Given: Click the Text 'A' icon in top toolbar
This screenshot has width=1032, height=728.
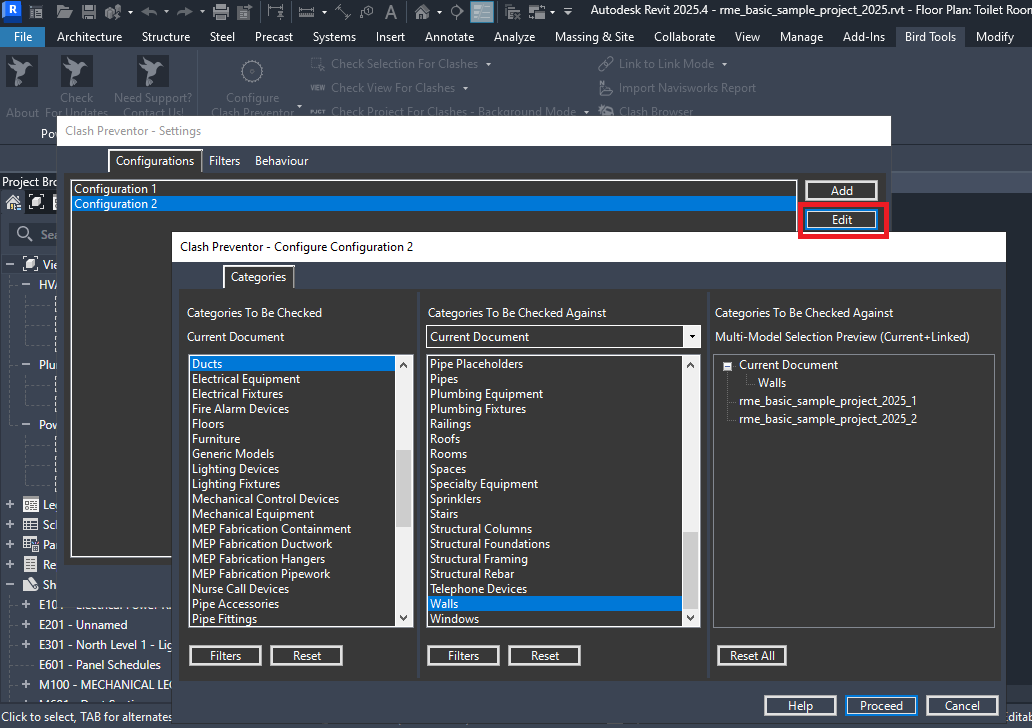Looking at the screenshot, I should 390,12.
